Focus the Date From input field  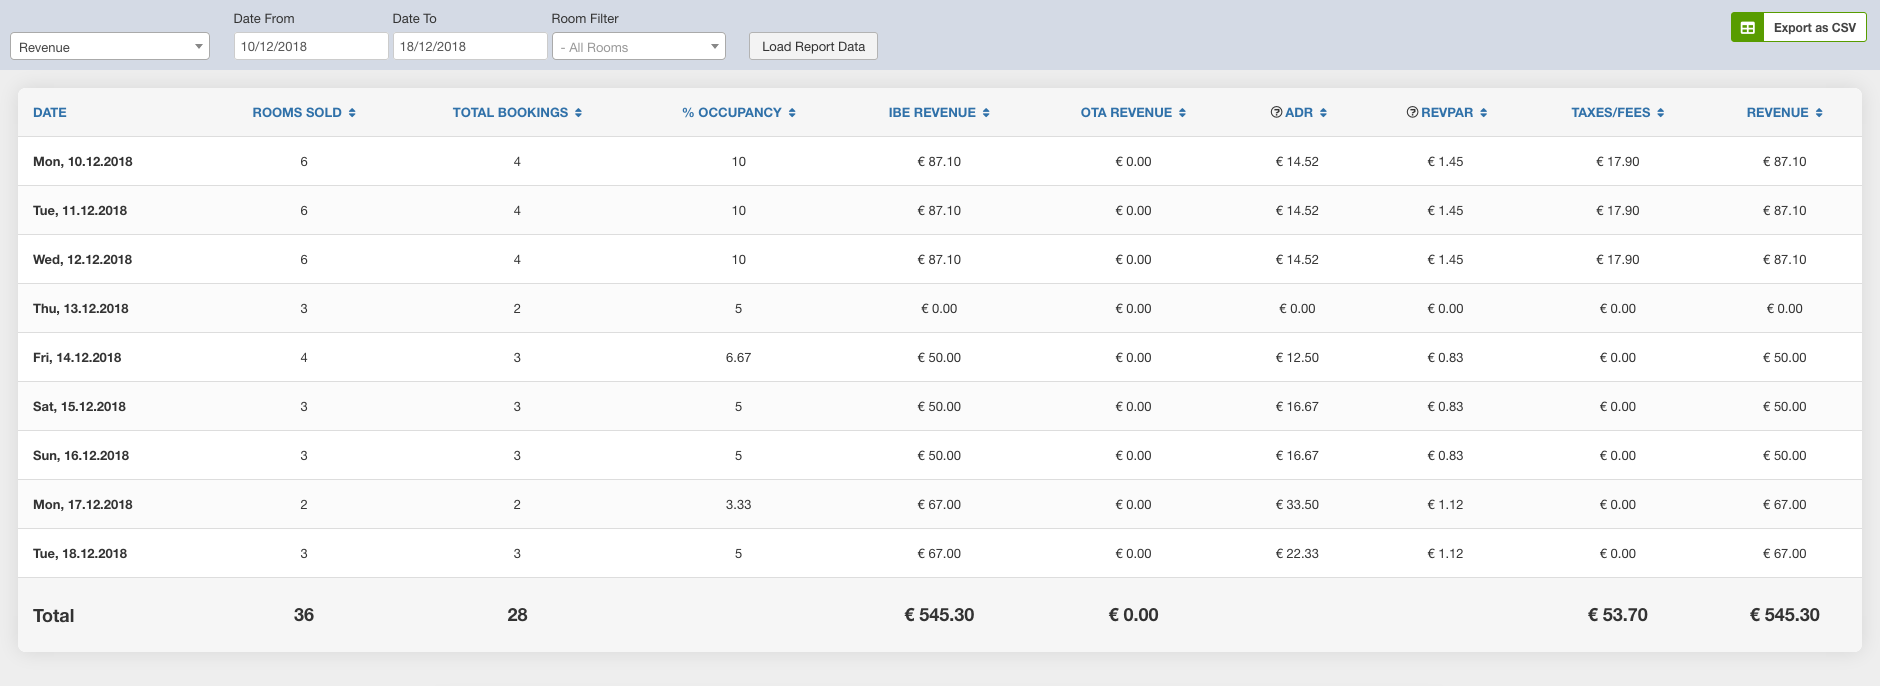tap(310, 47)
